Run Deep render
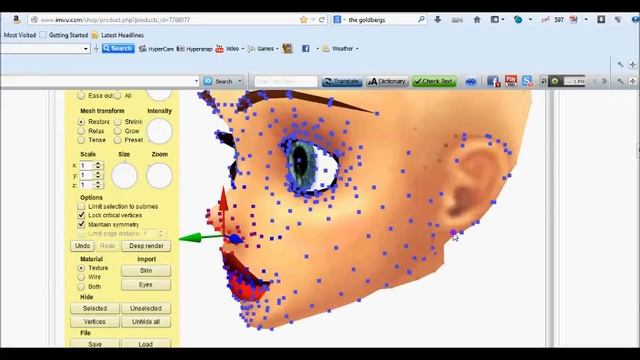The height and width of the screenshot is (360, 640). click(146, 246)
